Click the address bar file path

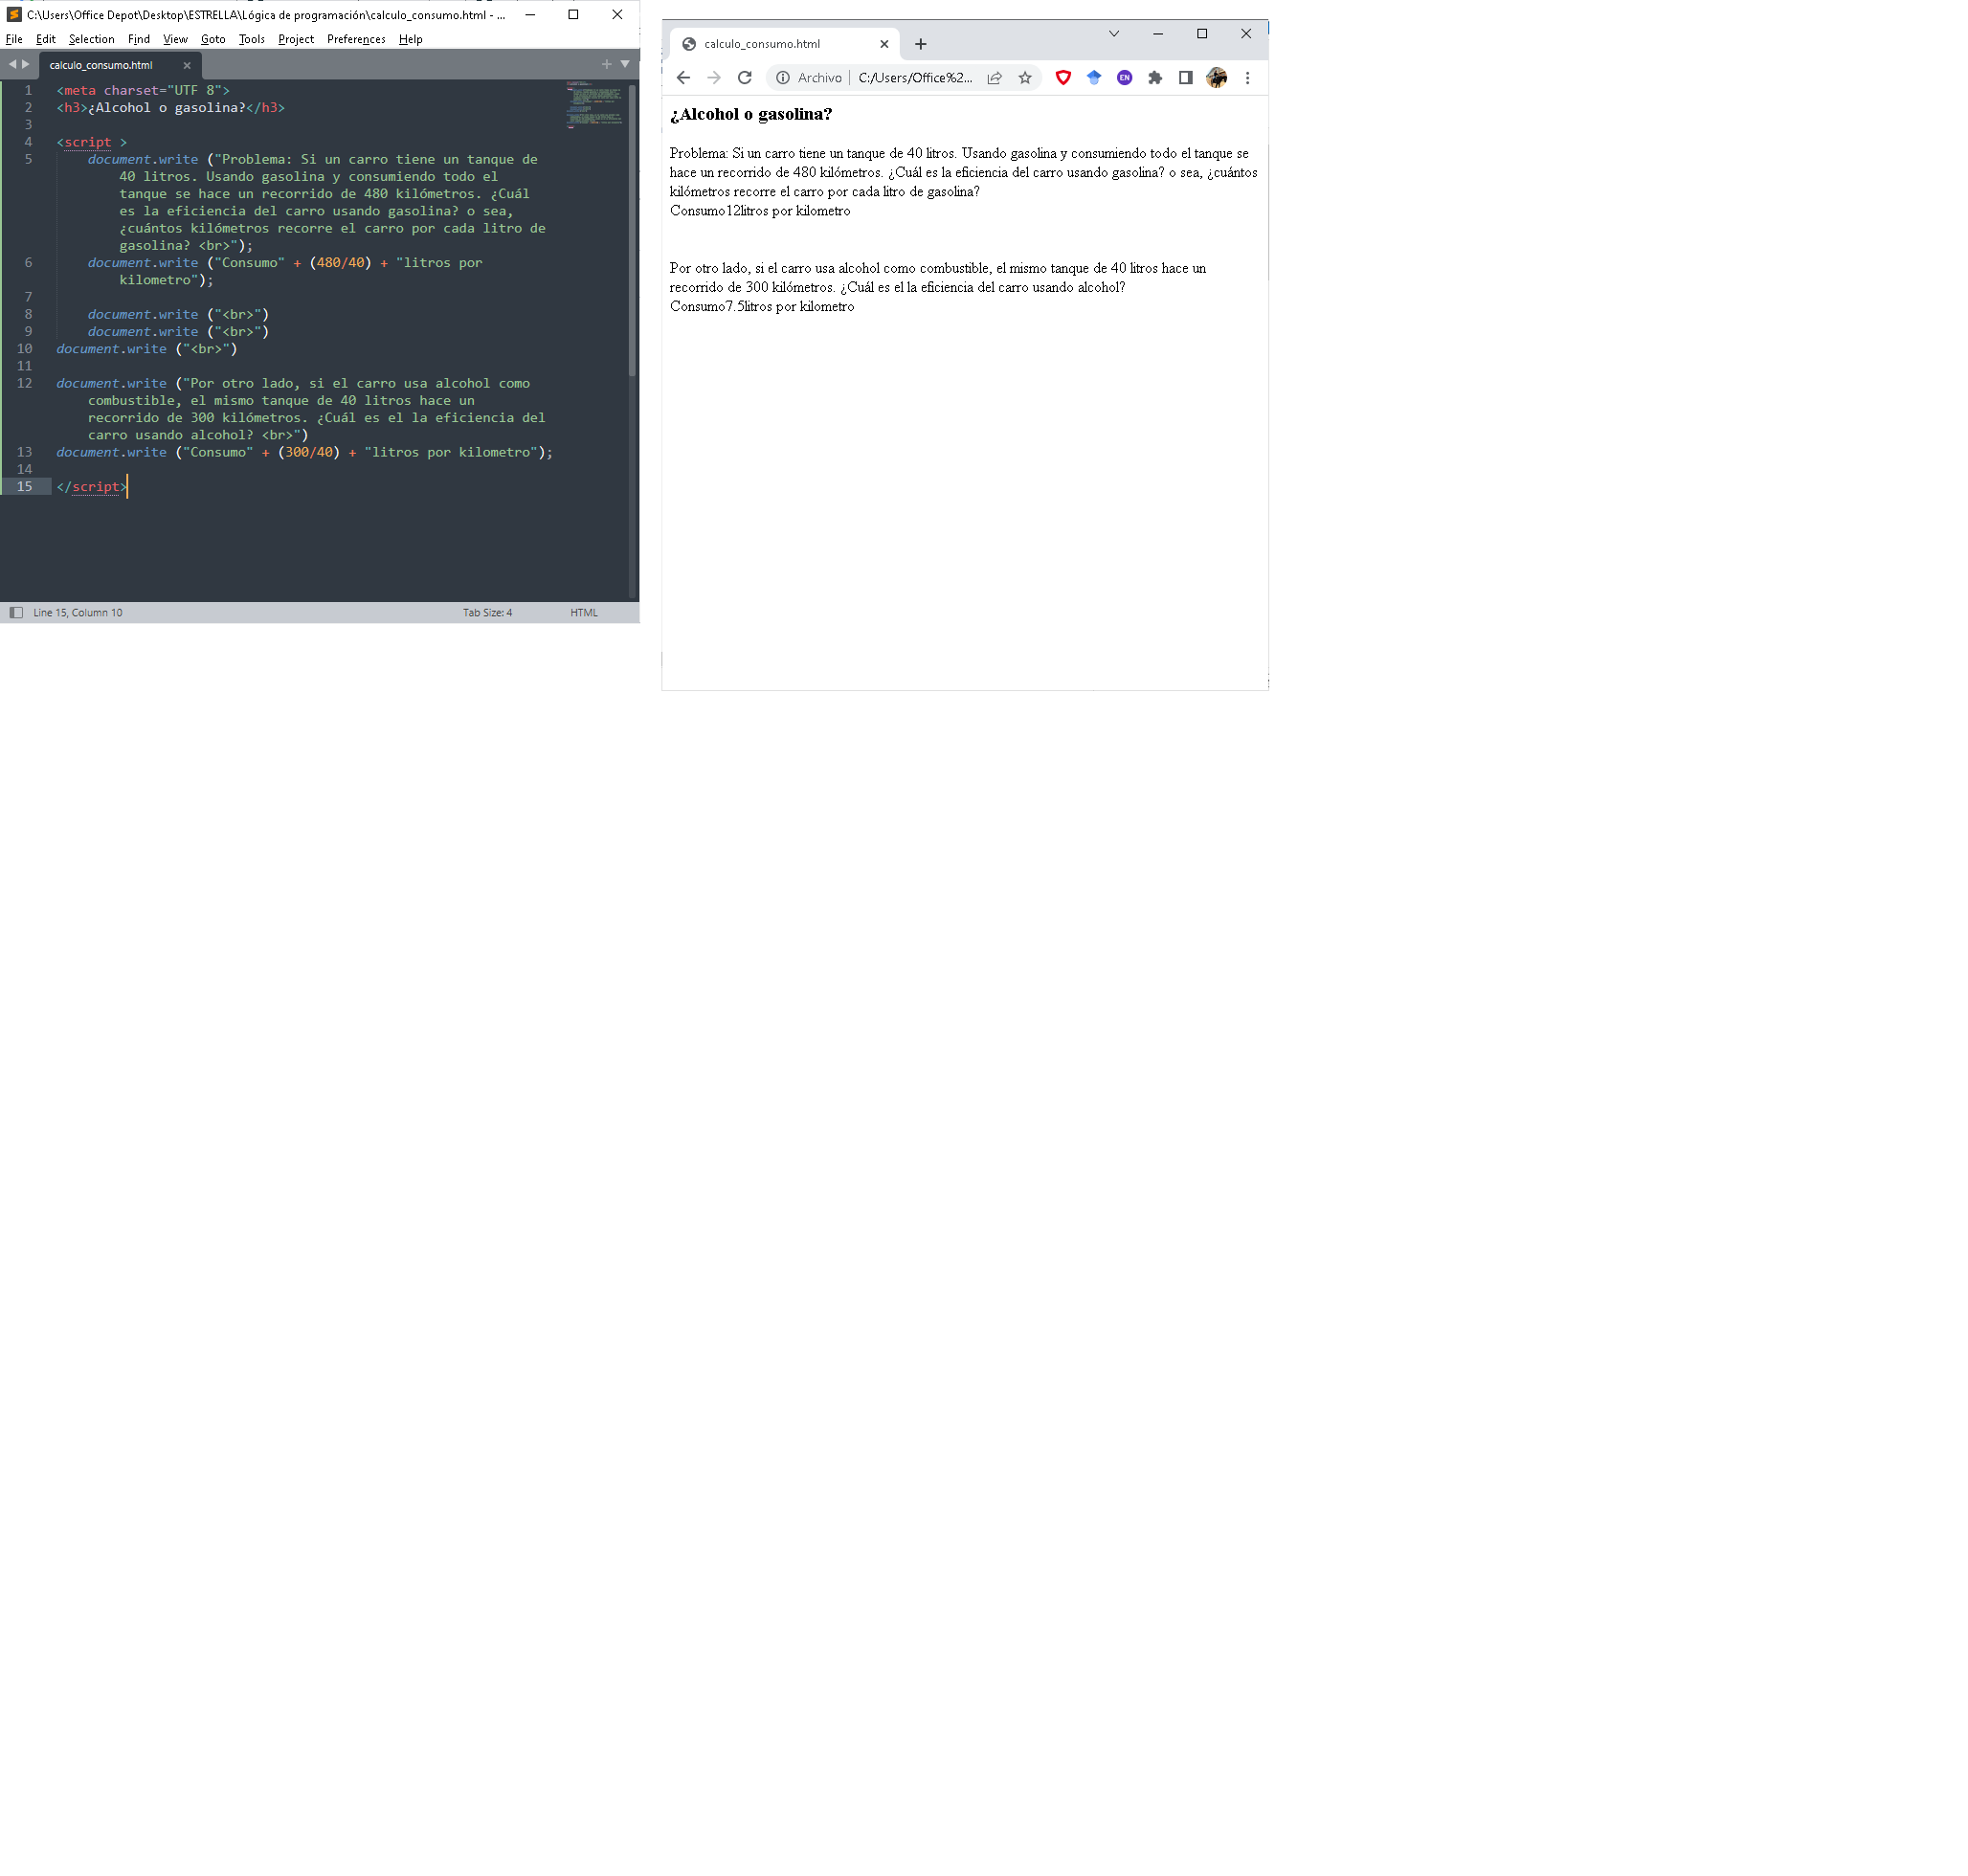914,78
